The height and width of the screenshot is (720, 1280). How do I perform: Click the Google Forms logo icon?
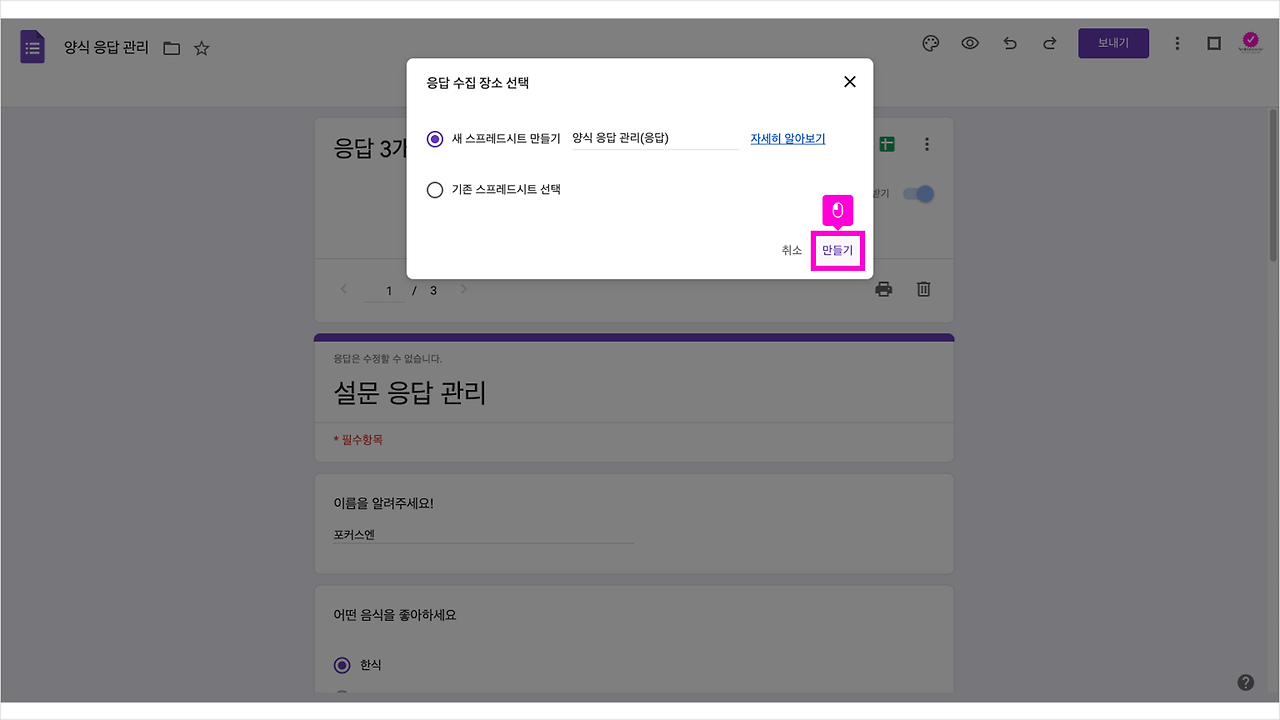pos(32,46)
